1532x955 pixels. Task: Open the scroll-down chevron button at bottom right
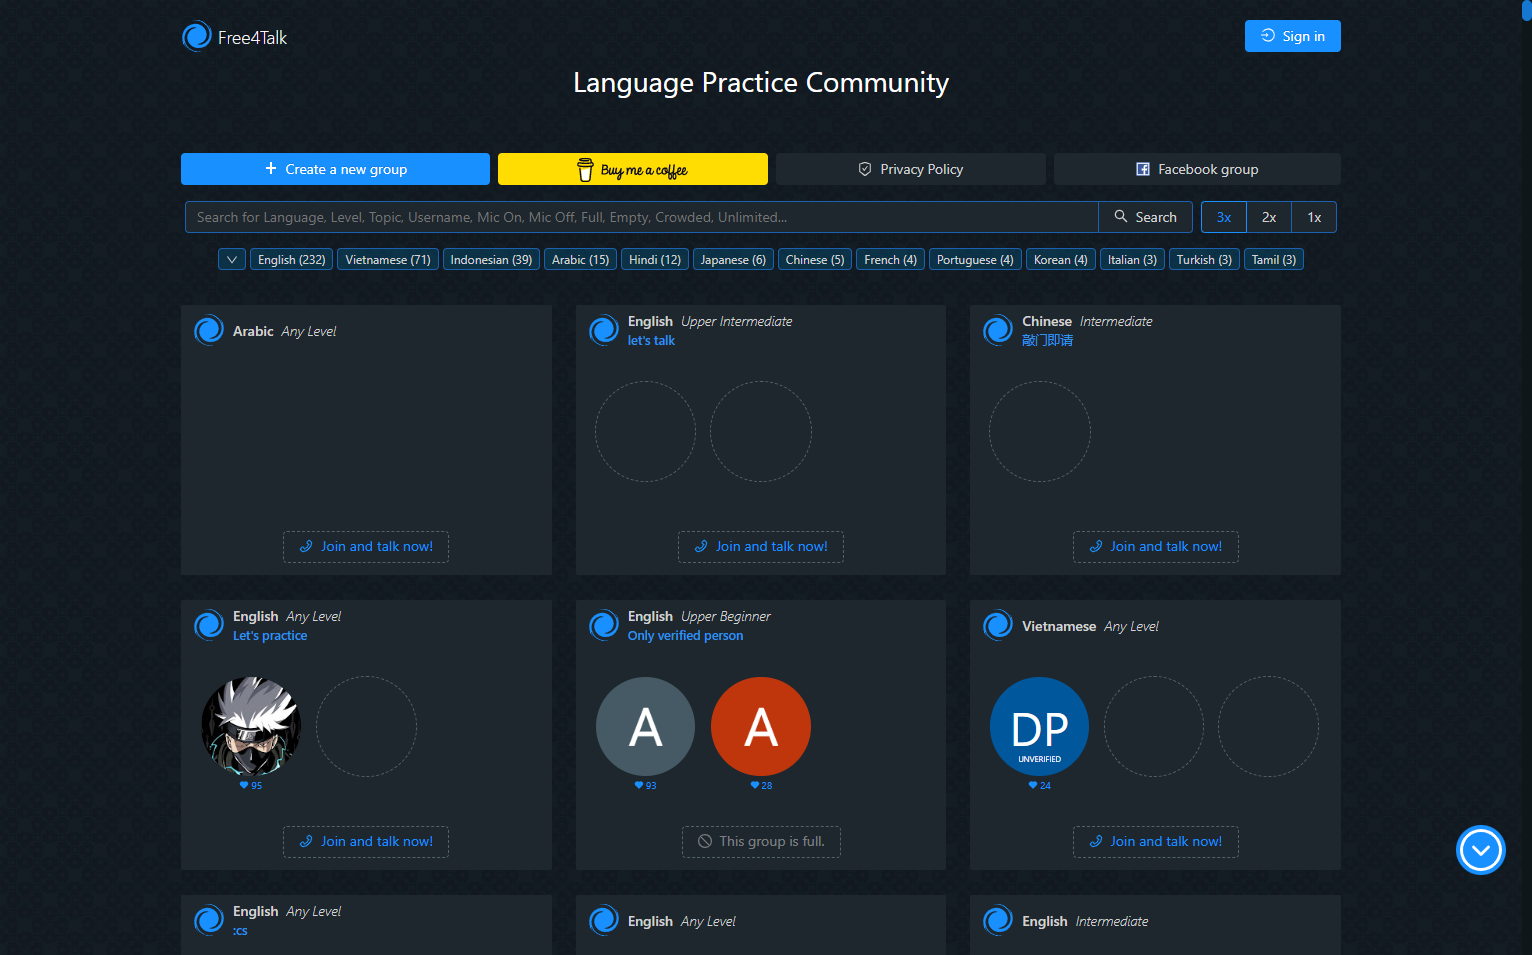tap(1480, 850)
